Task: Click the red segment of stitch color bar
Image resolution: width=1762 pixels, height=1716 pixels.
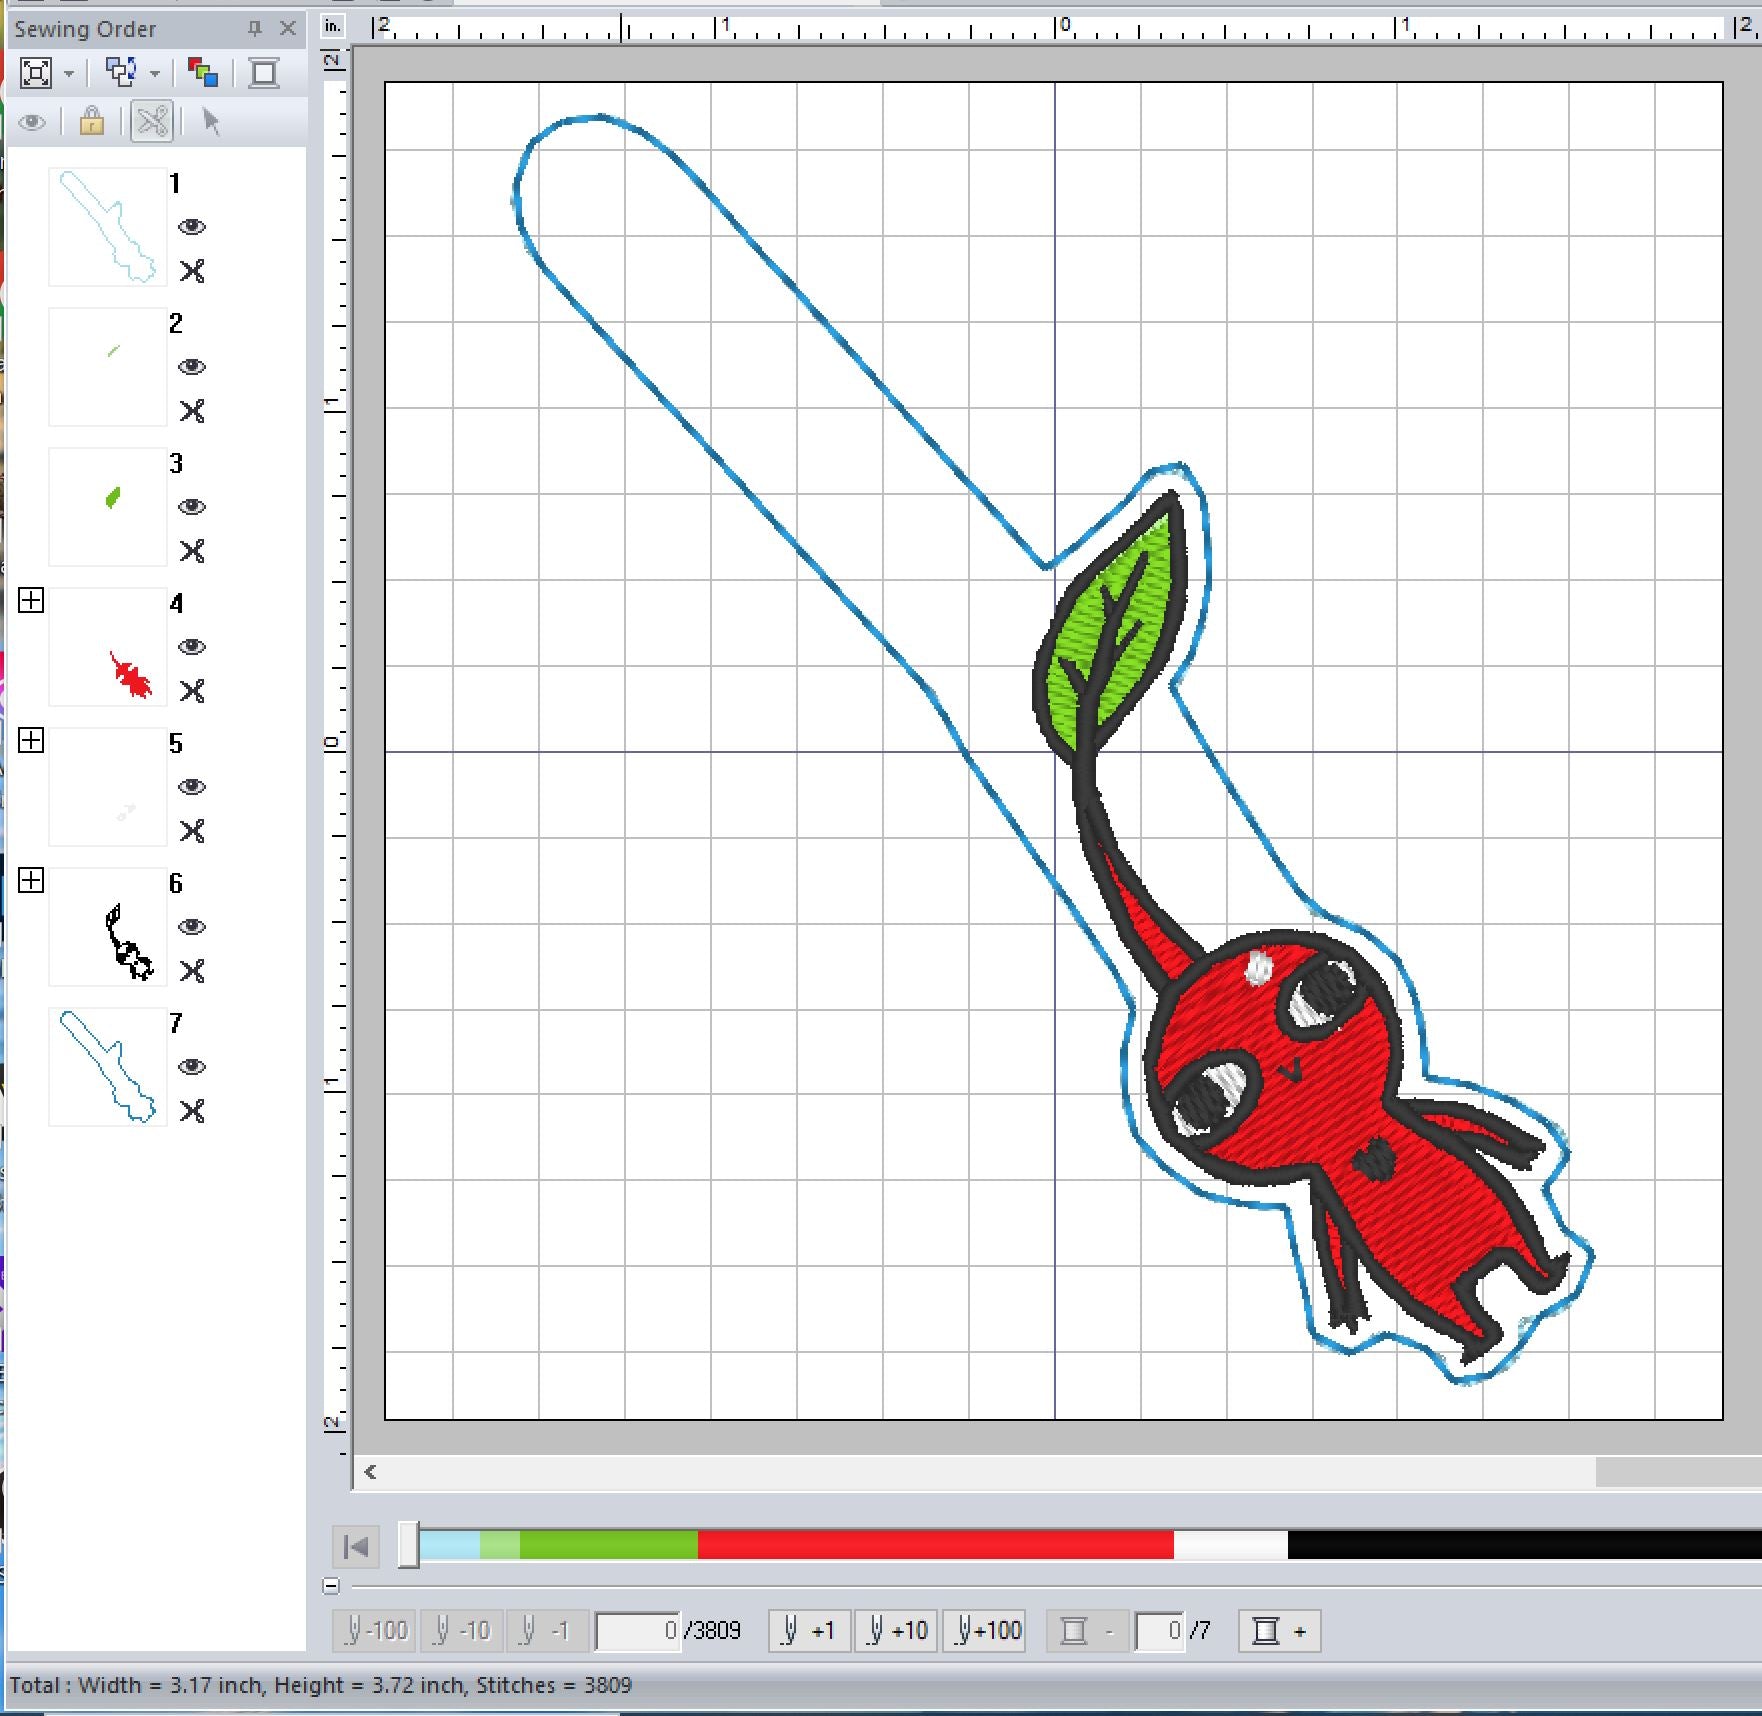Action: (934, 1545)
